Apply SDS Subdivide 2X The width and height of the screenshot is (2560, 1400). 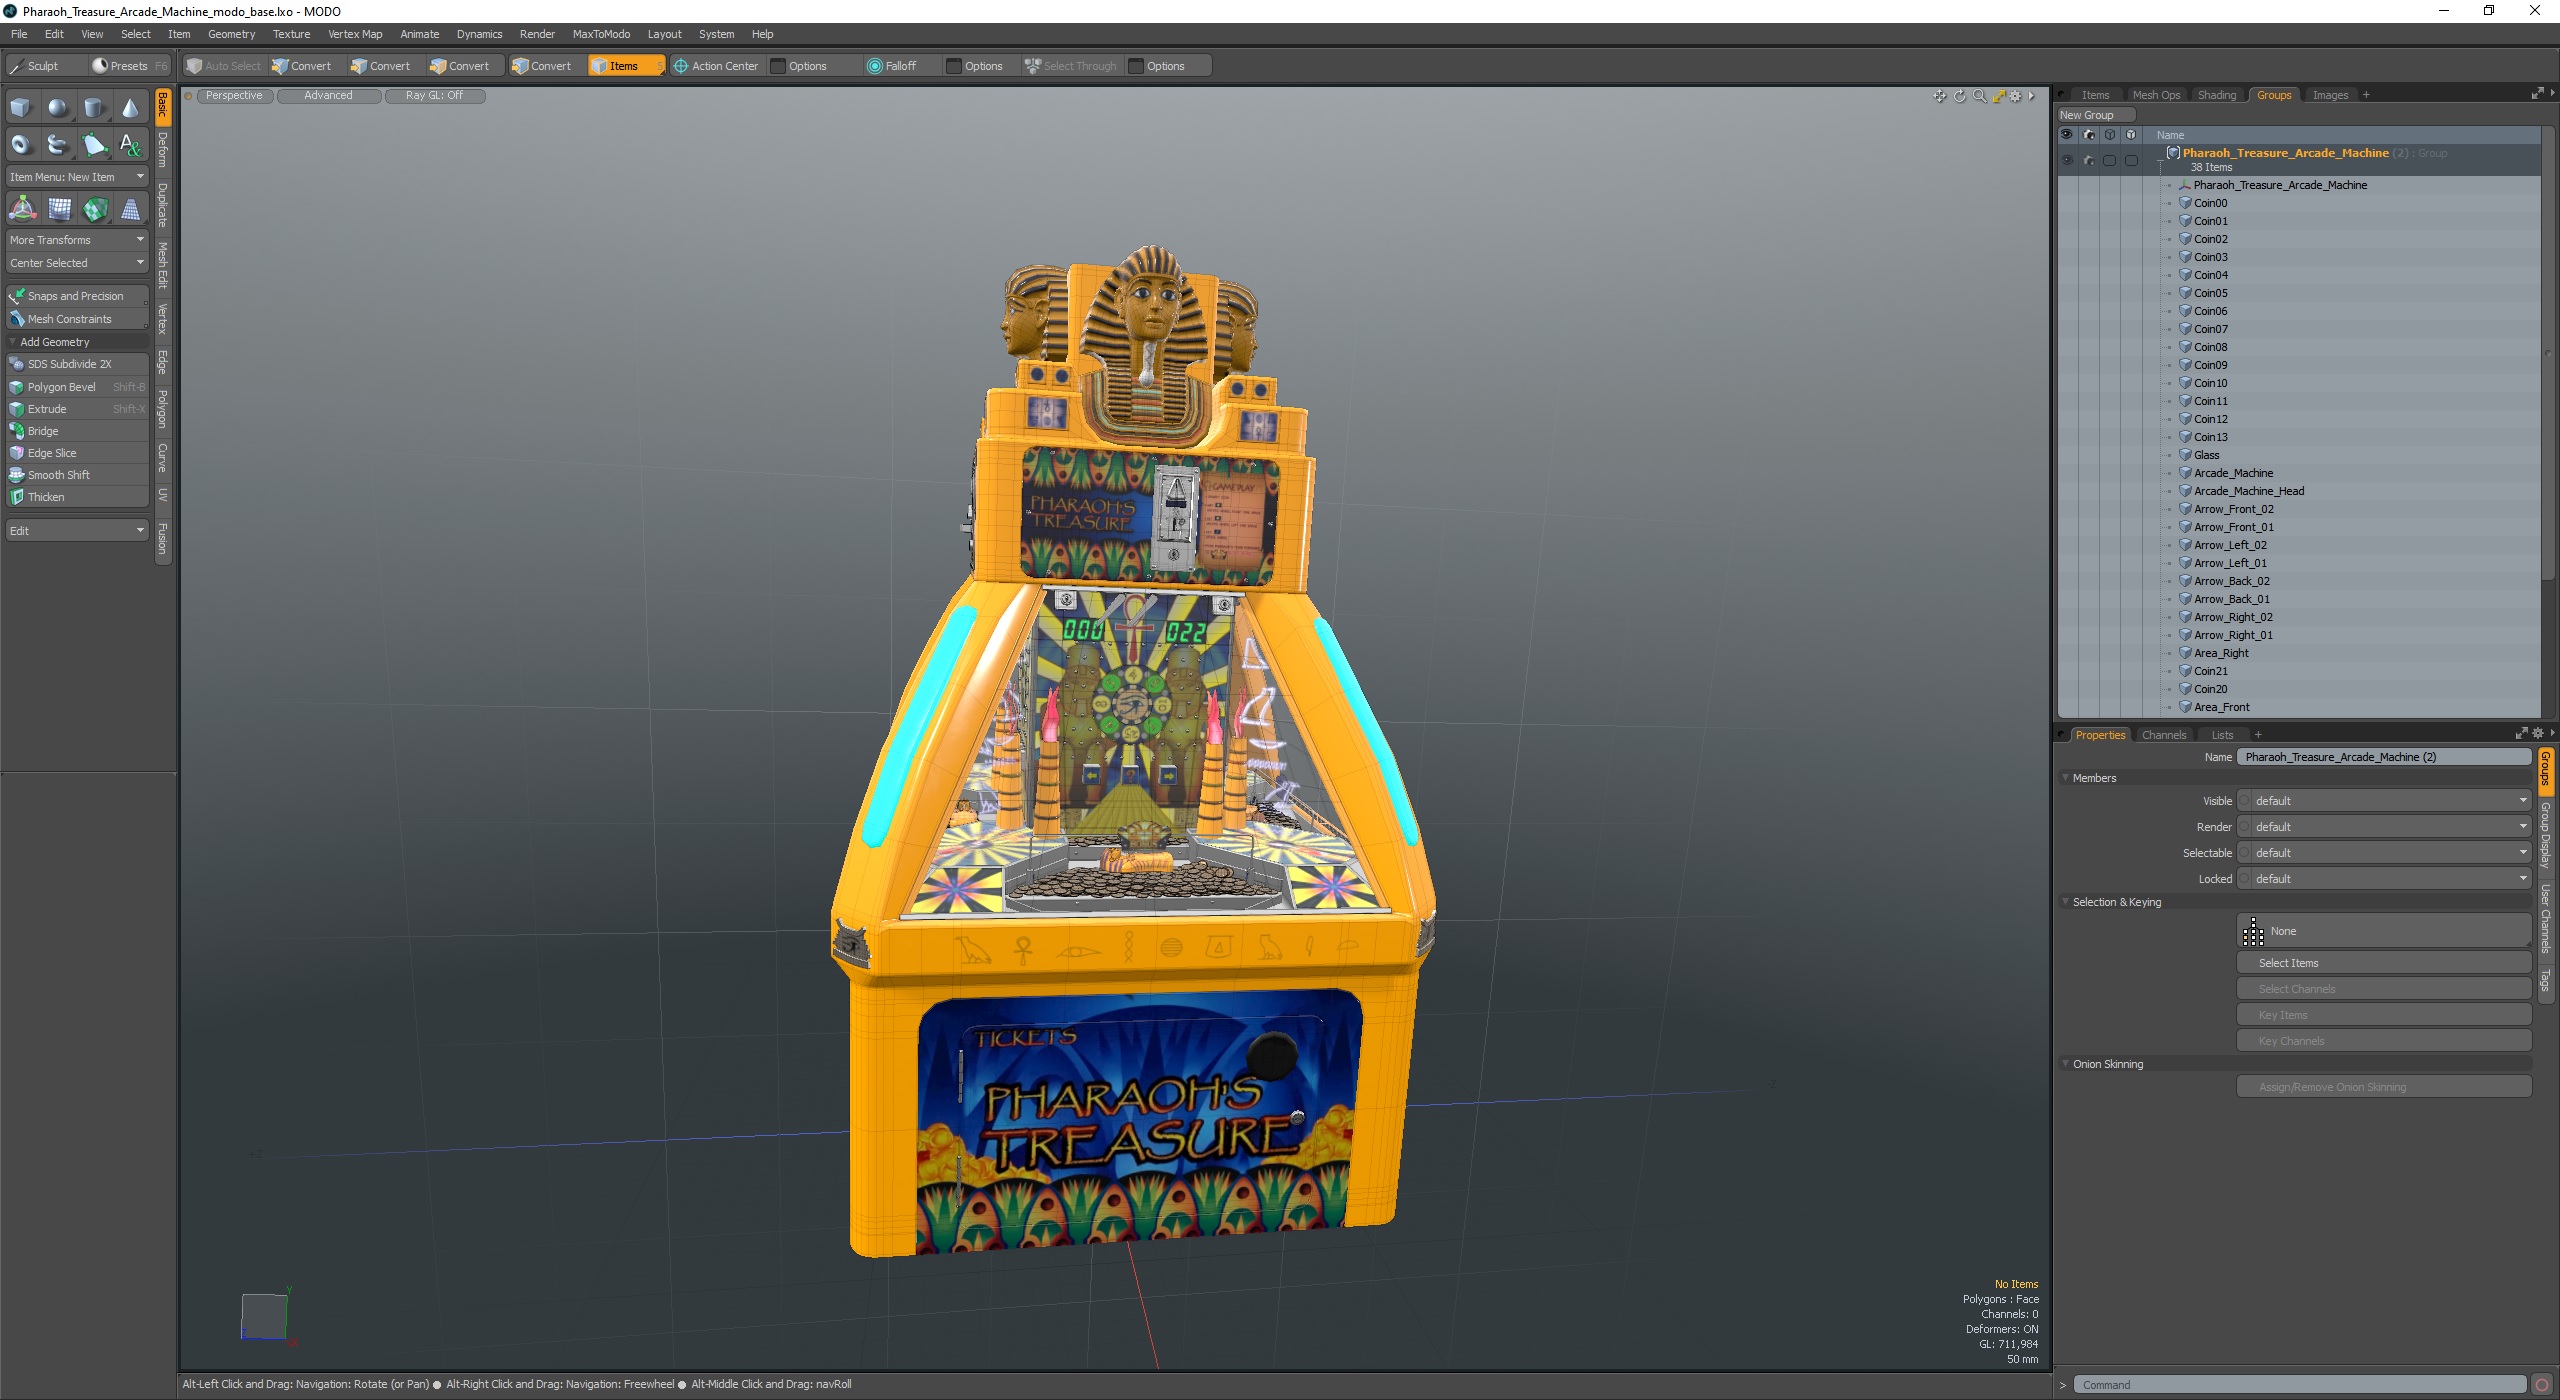pyautogui.click(x=77, y=364)
